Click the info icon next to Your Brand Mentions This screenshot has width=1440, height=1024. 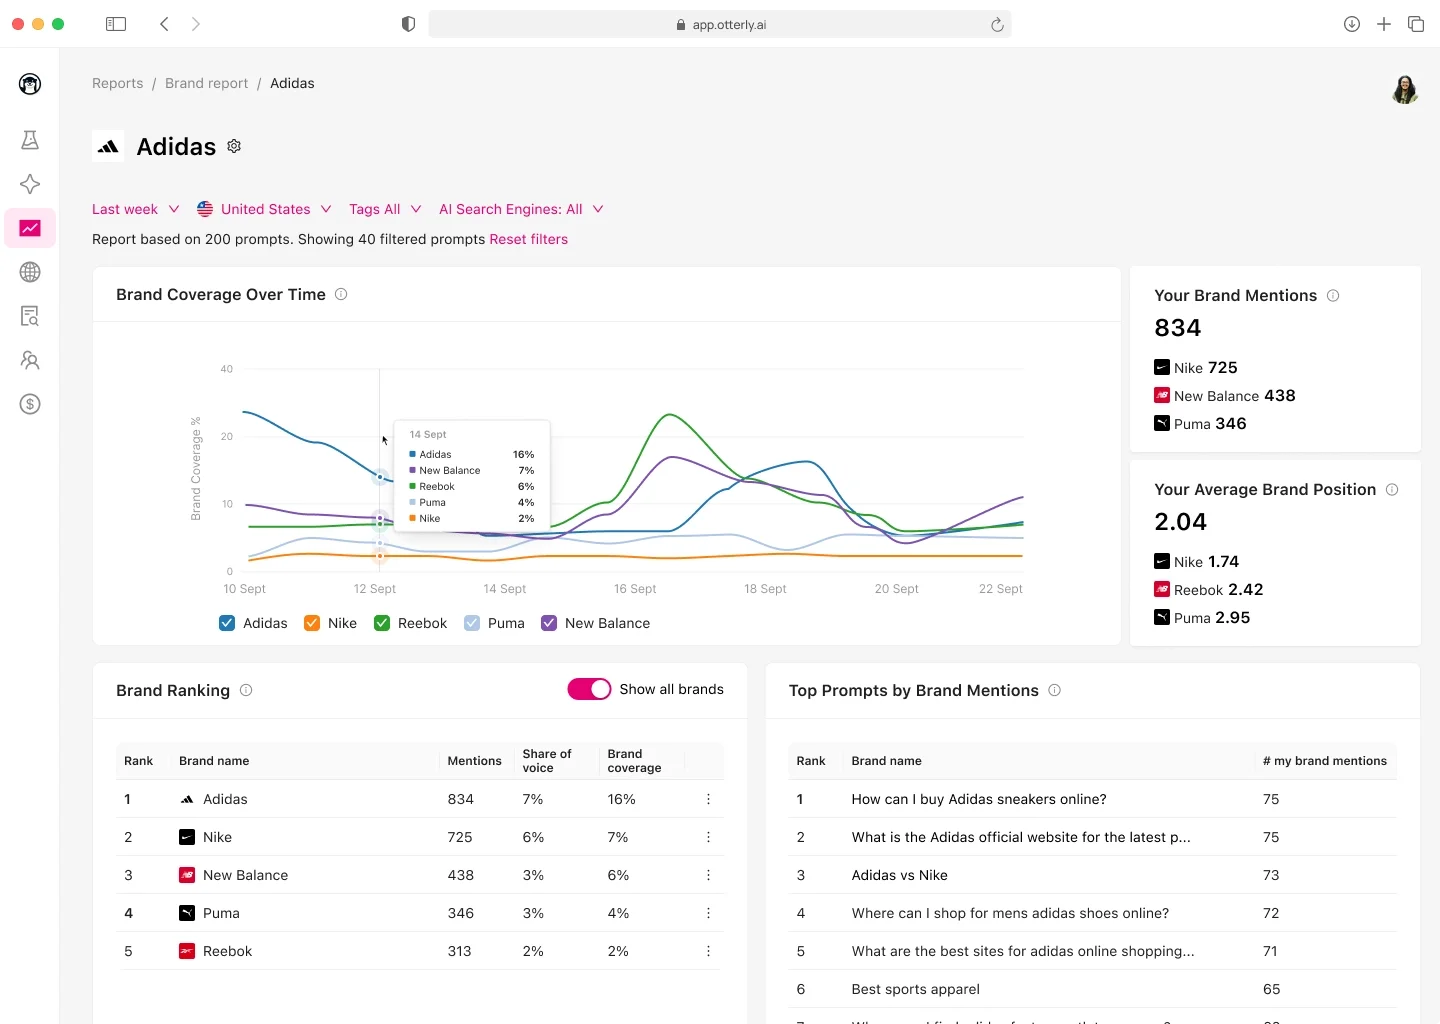(1333, 295)
